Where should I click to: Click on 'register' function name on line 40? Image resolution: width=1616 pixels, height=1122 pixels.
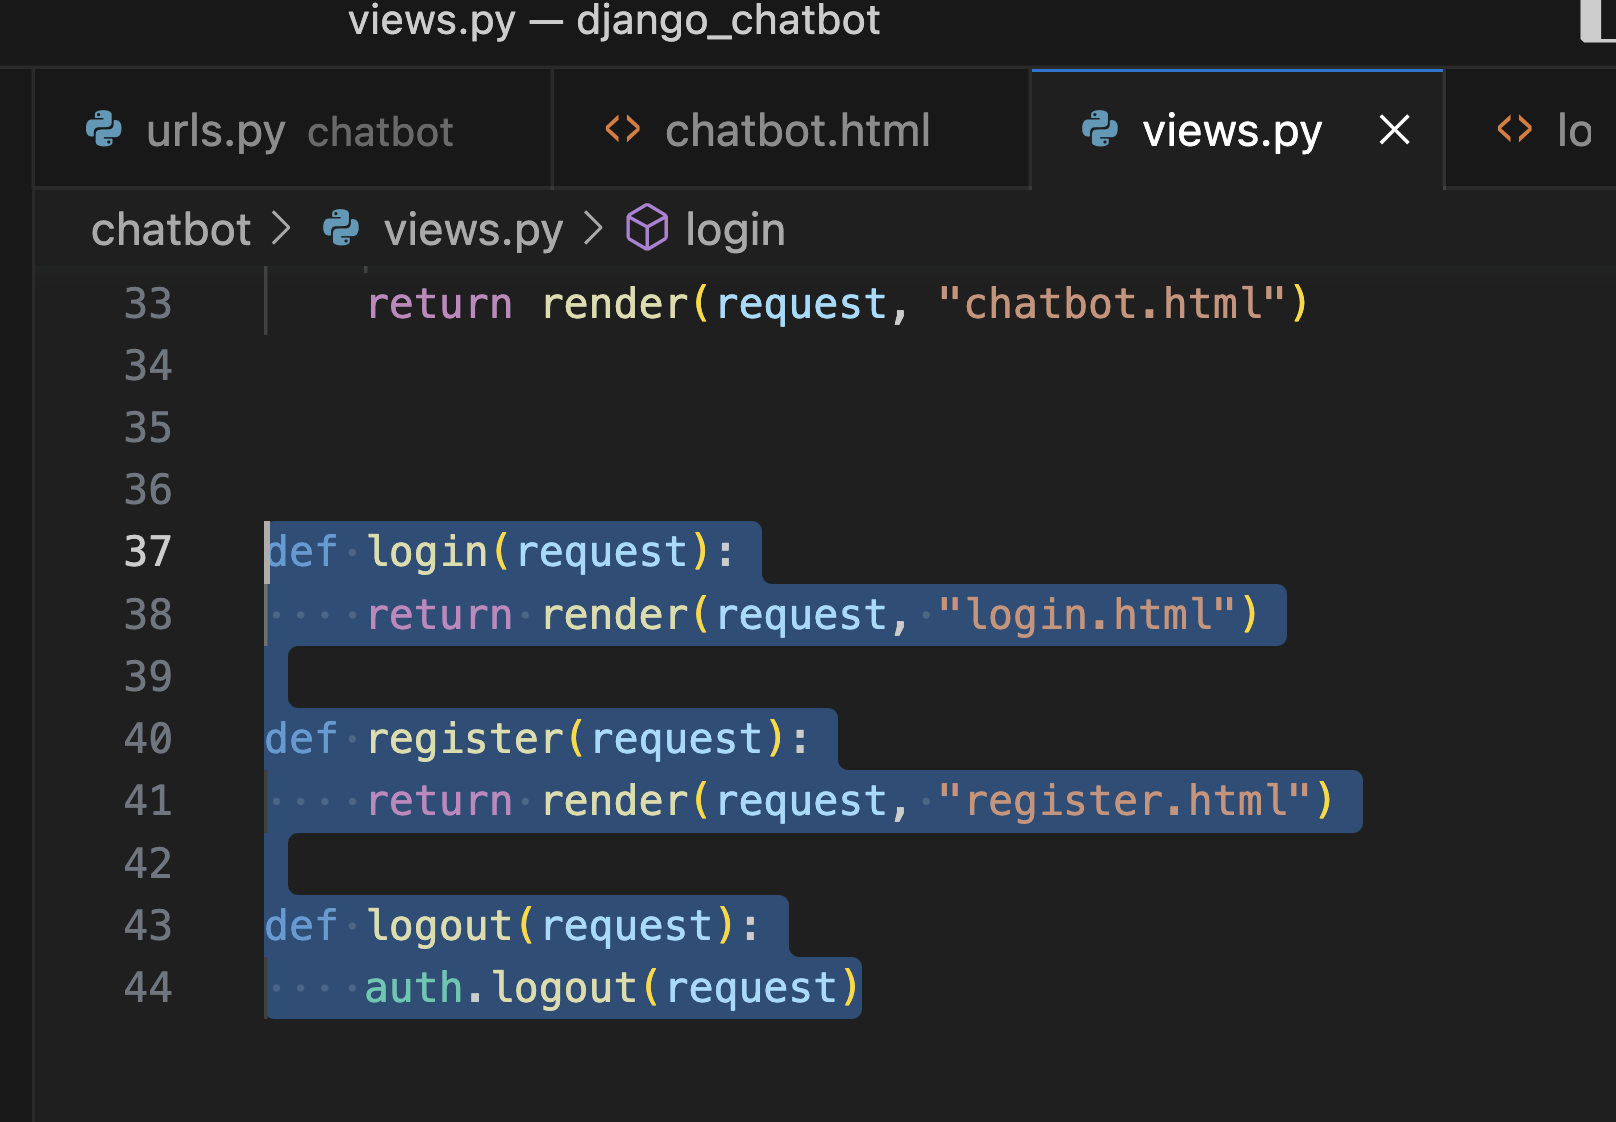(x=465, y=739)
